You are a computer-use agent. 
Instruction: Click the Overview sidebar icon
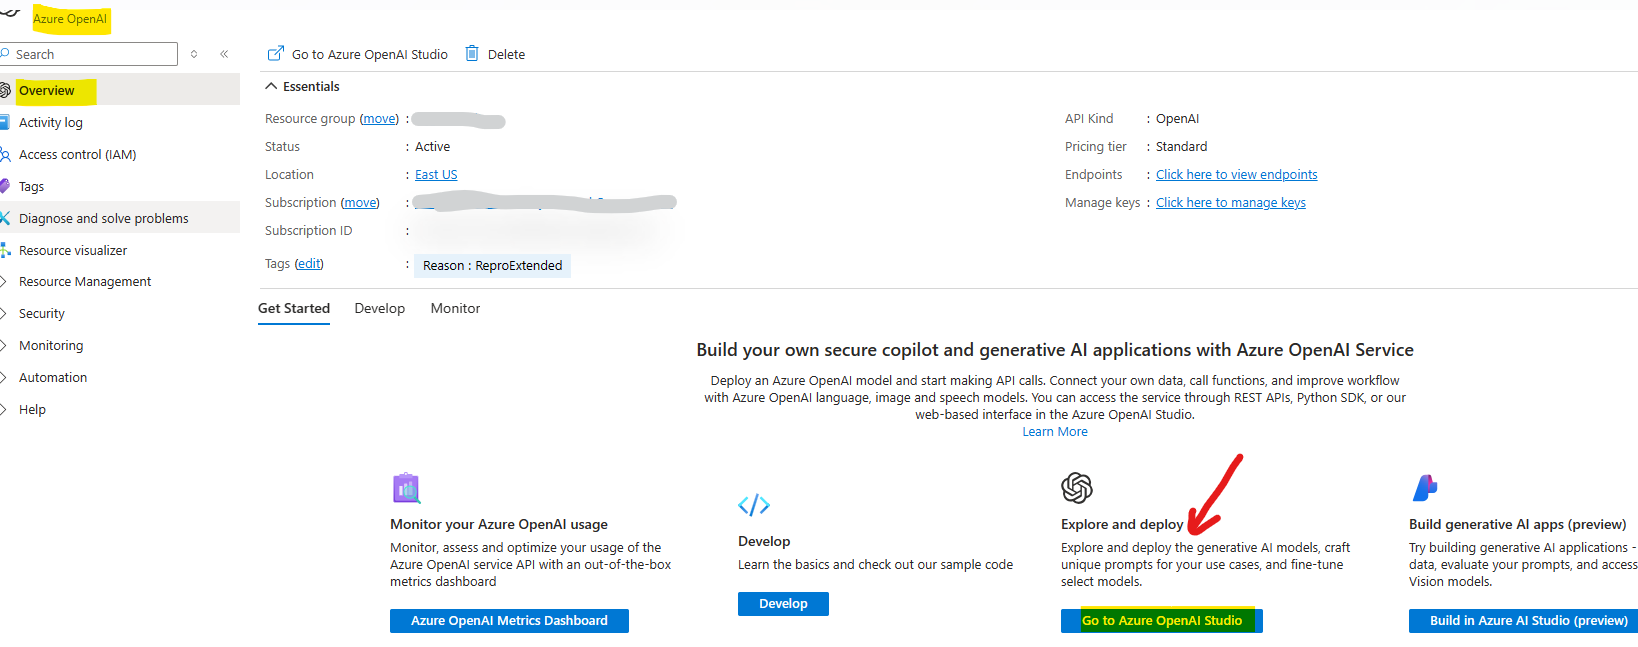pyautogui.click(x=5, y=90)
